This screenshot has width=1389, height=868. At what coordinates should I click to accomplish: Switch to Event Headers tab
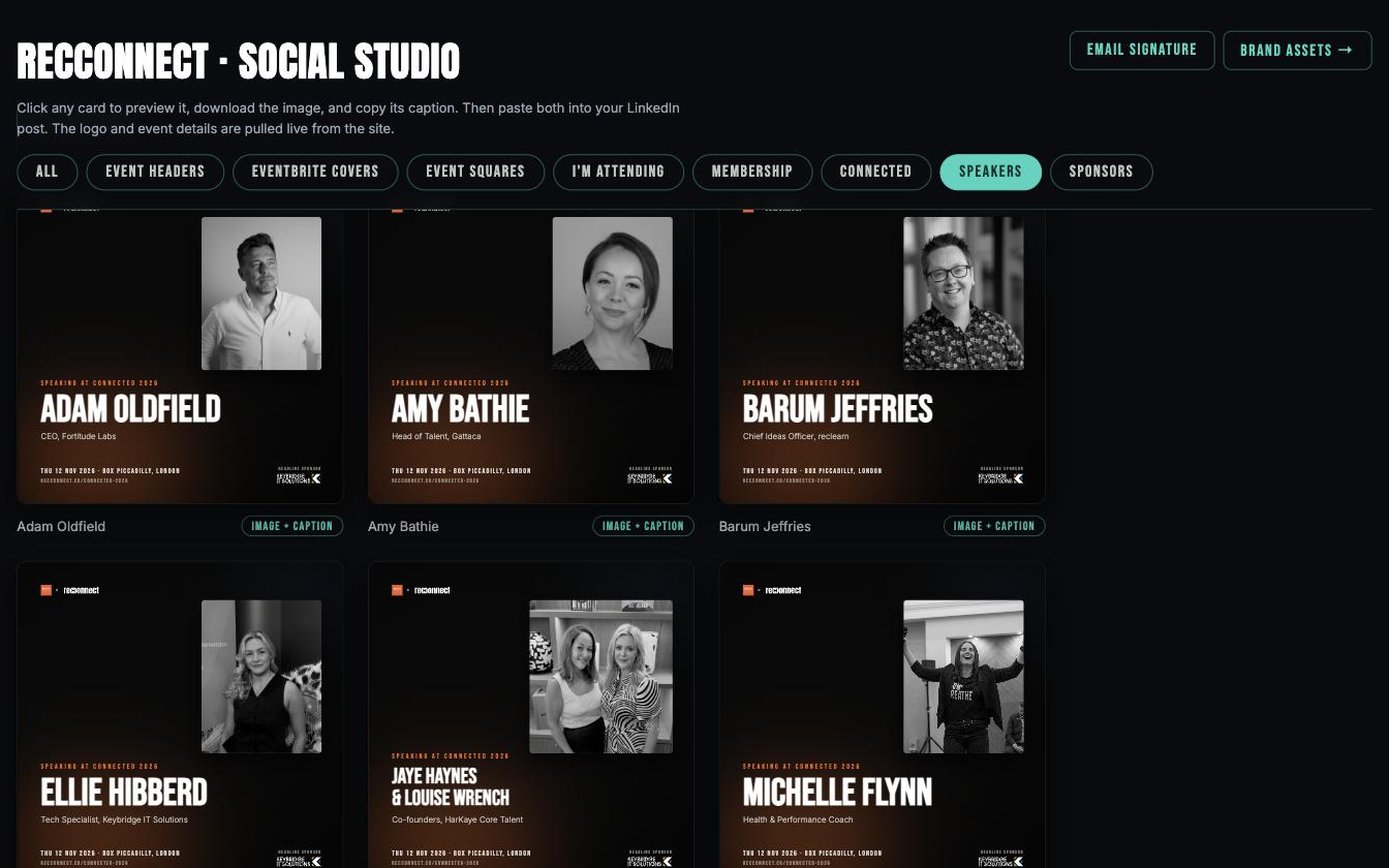pyautogui.click(x=155, y=172)
